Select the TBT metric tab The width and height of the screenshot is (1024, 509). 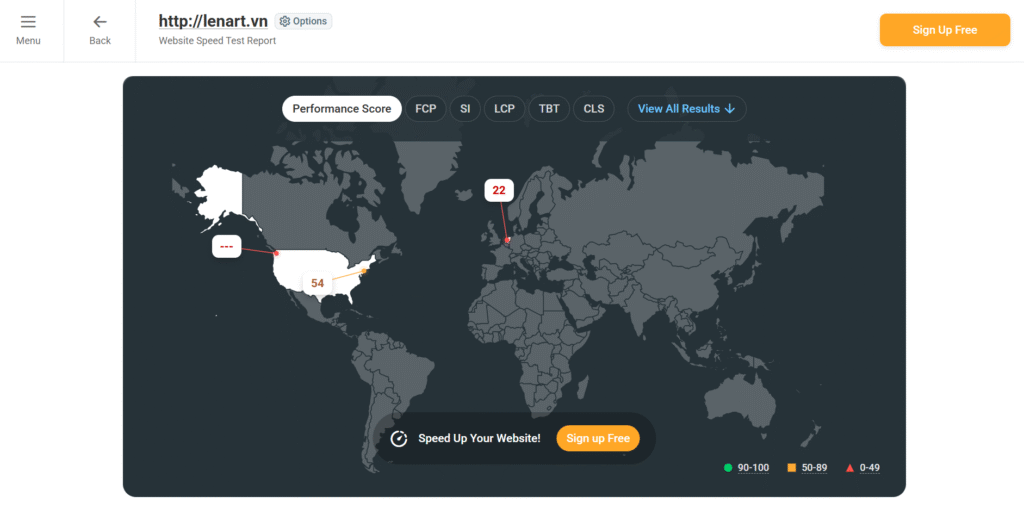[x=549, y=109]
